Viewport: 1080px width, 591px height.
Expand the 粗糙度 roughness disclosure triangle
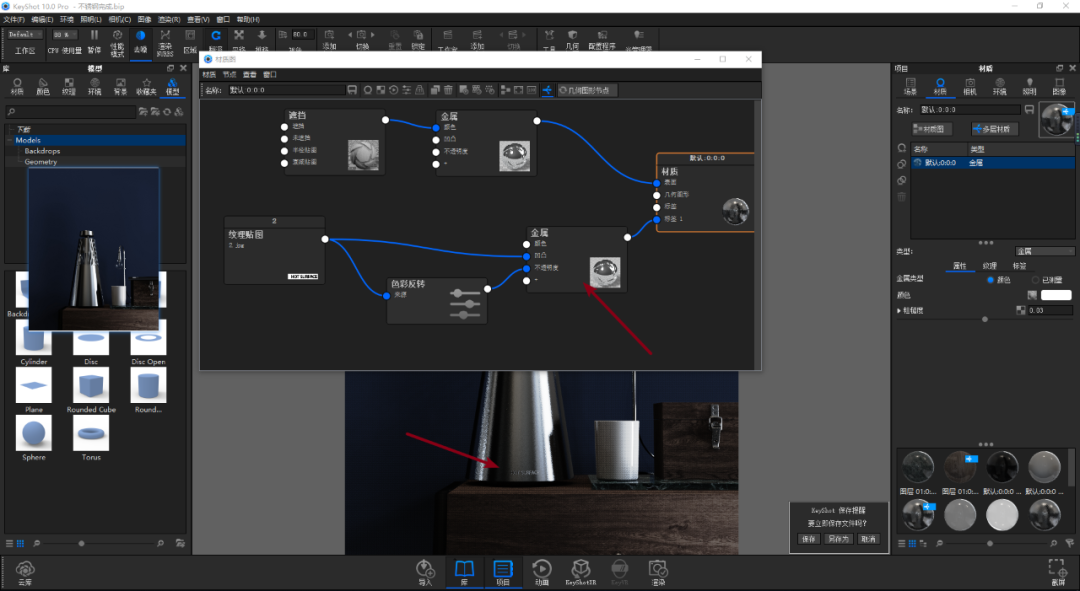[899, 311]
